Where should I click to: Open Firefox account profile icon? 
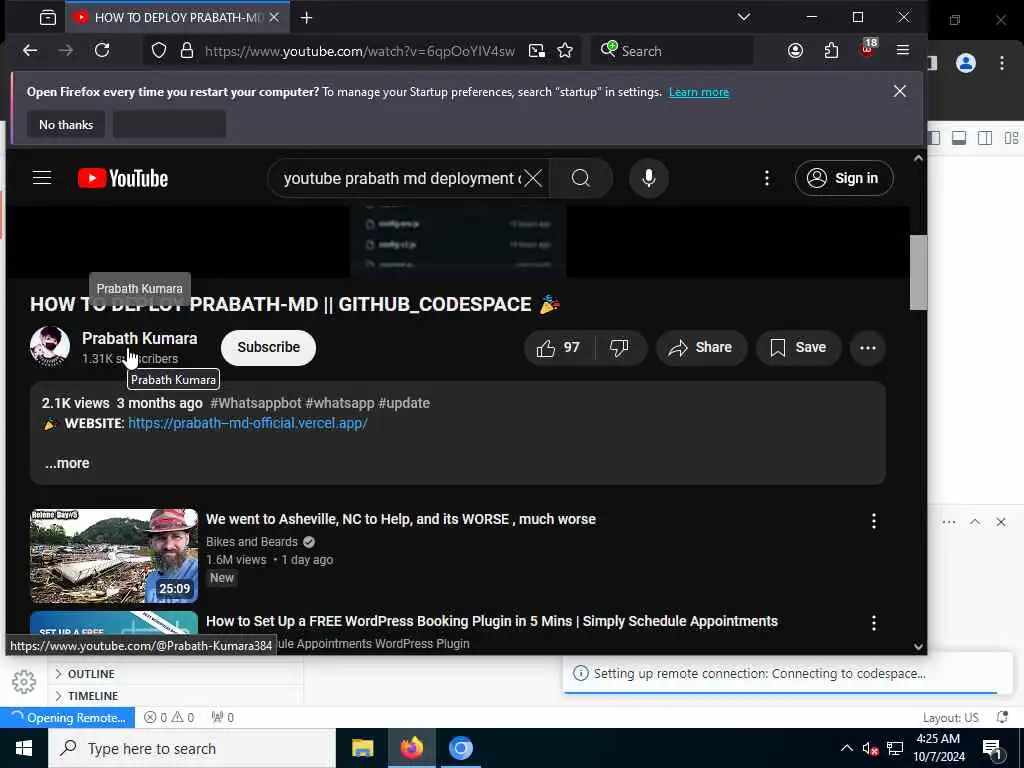coord(795,50)
